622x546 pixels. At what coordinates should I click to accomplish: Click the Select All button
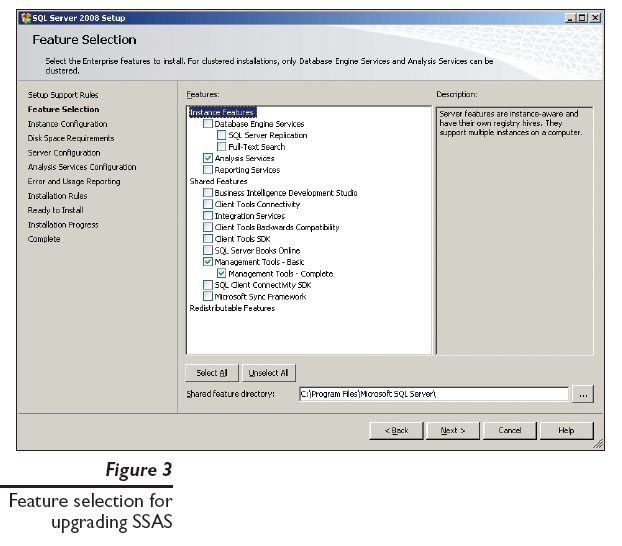212,373
